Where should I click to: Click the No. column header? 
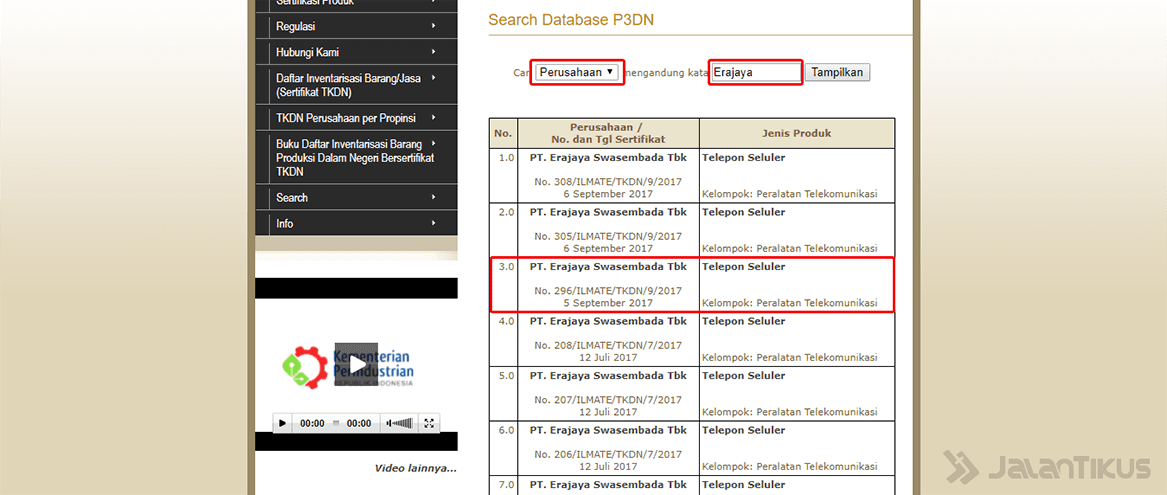(x=503, y=133)
